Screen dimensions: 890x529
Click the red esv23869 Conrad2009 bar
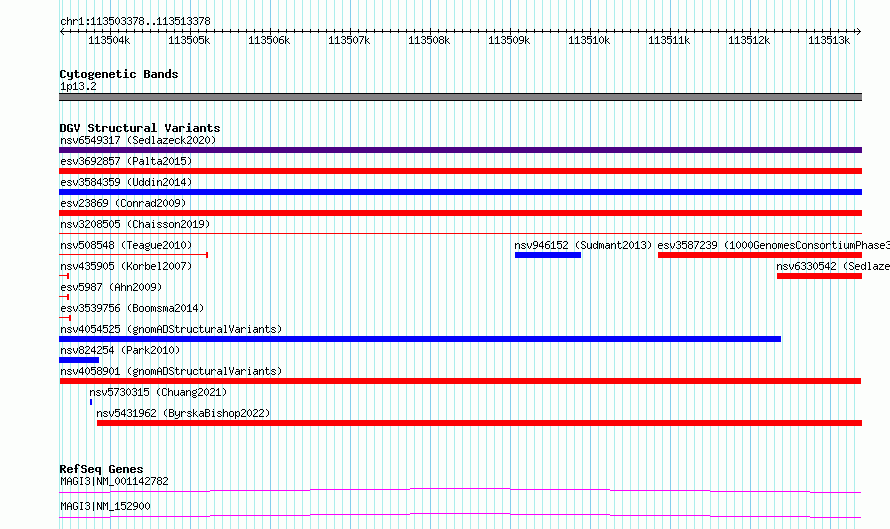pos(460,213)
